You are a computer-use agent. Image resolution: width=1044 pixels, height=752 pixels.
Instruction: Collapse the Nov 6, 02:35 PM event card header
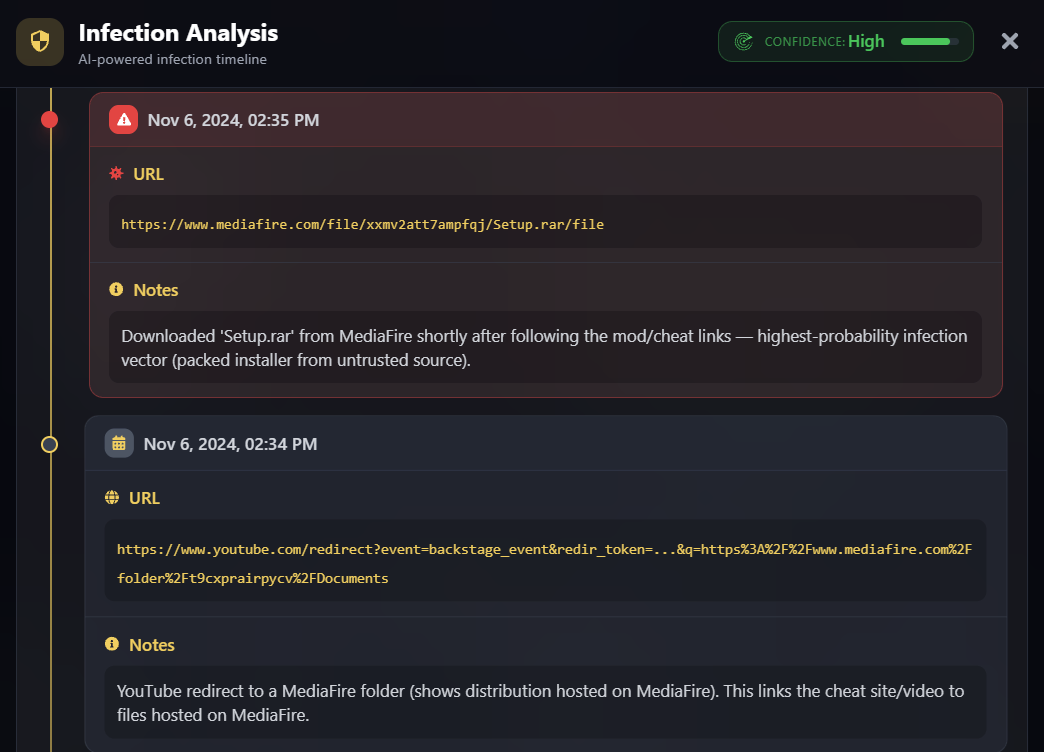point(547,120)
